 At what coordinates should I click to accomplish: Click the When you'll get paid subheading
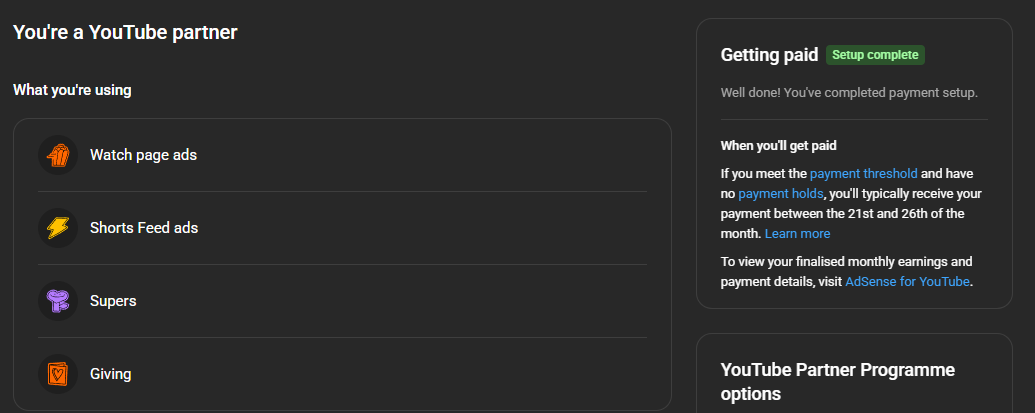[x=778, y=145]
